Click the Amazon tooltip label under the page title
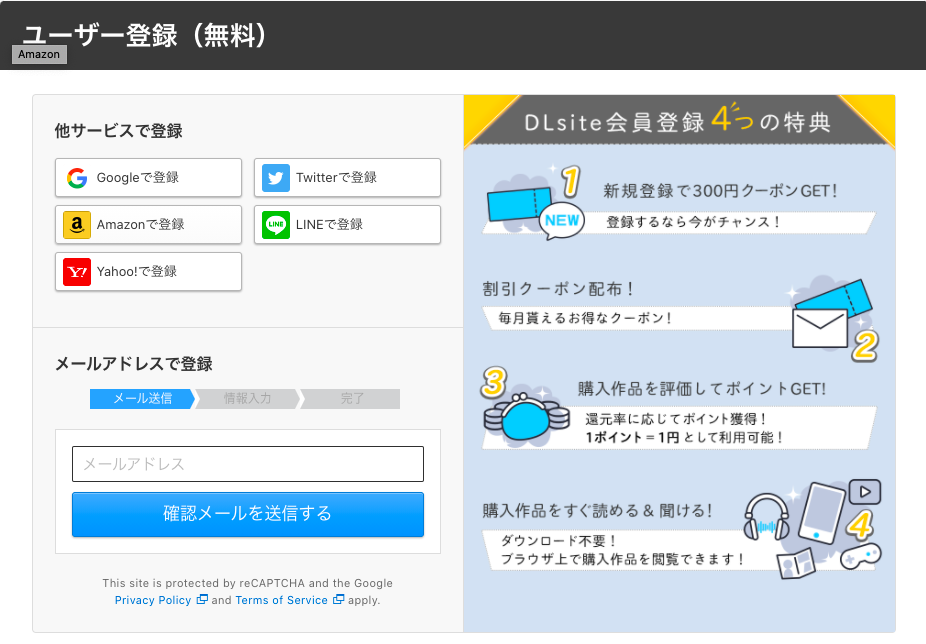This screenshot has height=644, width=926. tap(39, 54)
